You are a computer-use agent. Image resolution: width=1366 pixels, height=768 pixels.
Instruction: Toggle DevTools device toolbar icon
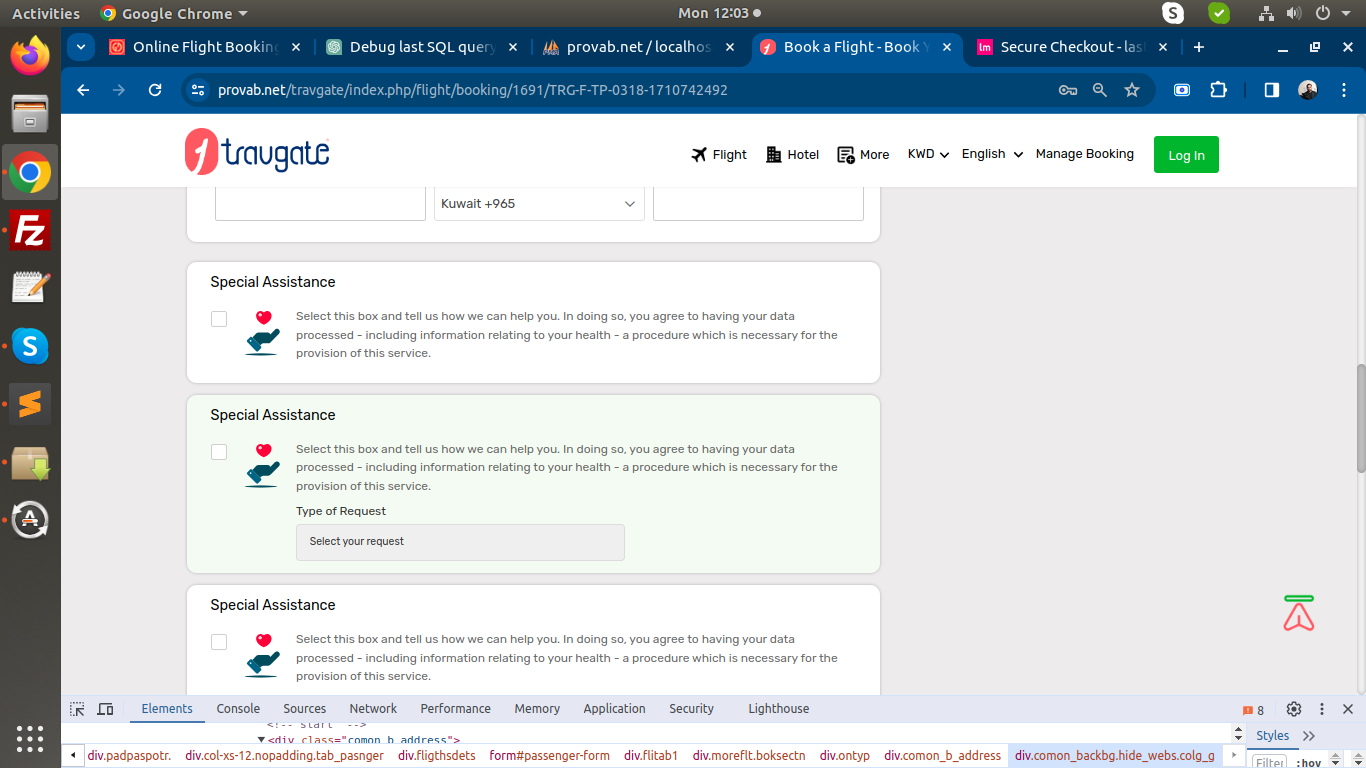105,709
